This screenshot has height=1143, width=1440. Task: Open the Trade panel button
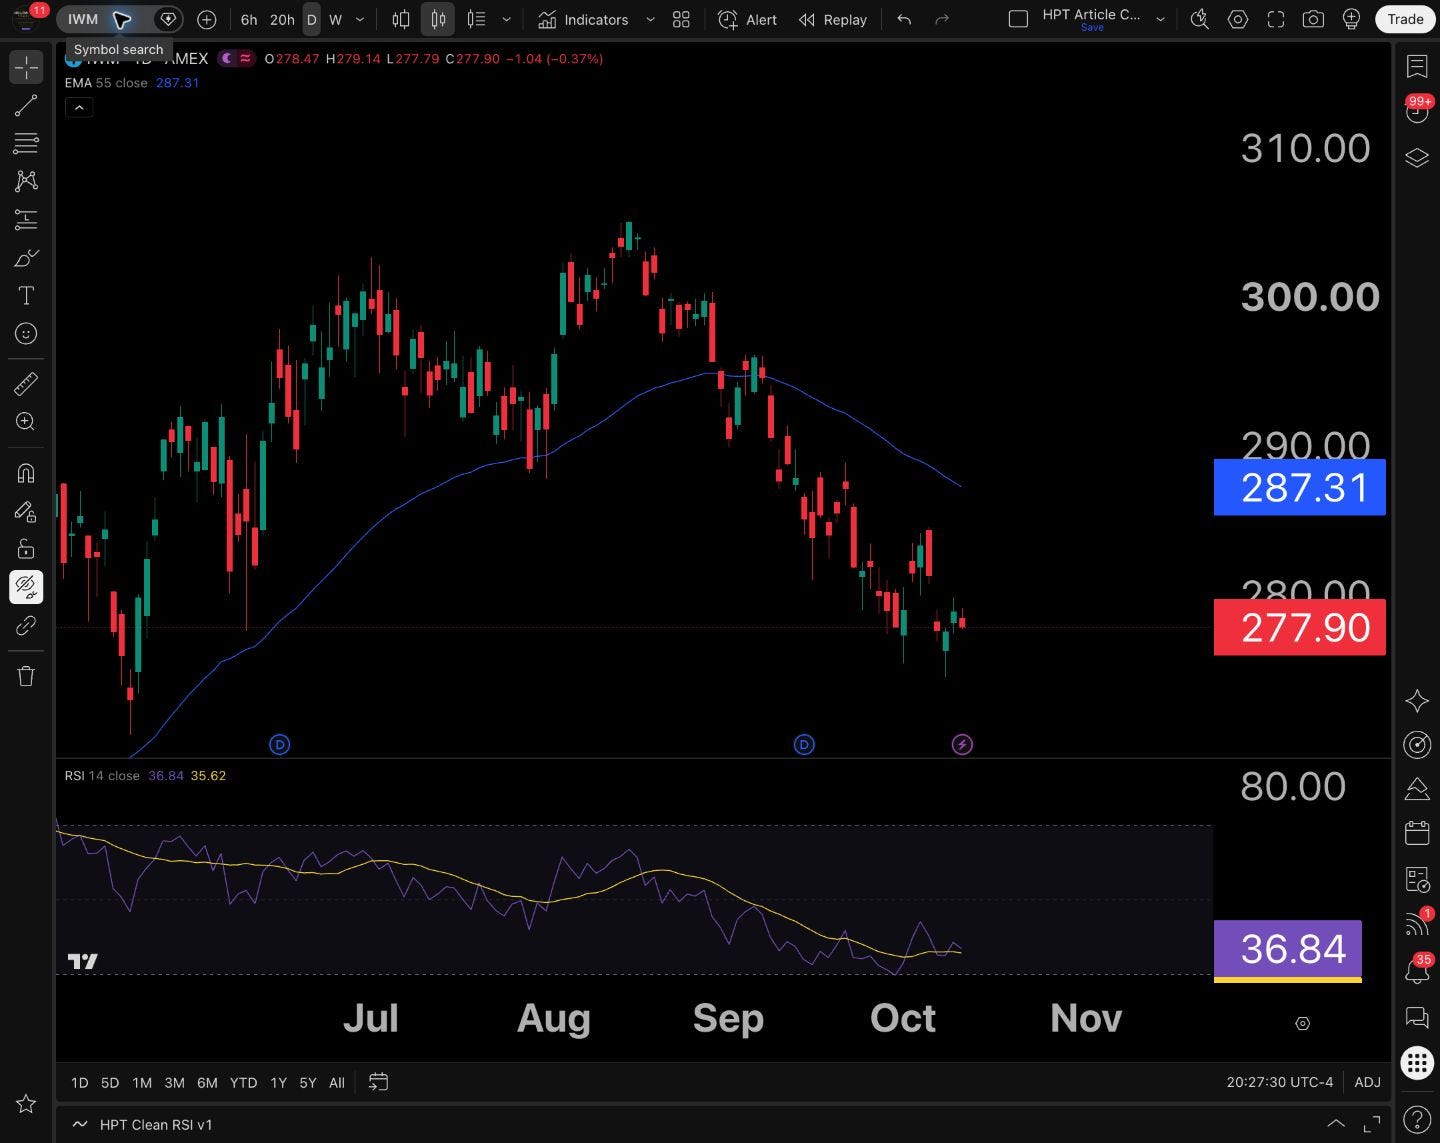(1405, 19)
